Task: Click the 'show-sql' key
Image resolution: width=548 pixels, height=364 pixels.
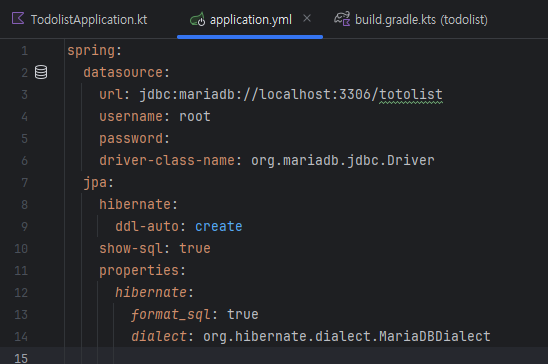Action: click(131, 249)
